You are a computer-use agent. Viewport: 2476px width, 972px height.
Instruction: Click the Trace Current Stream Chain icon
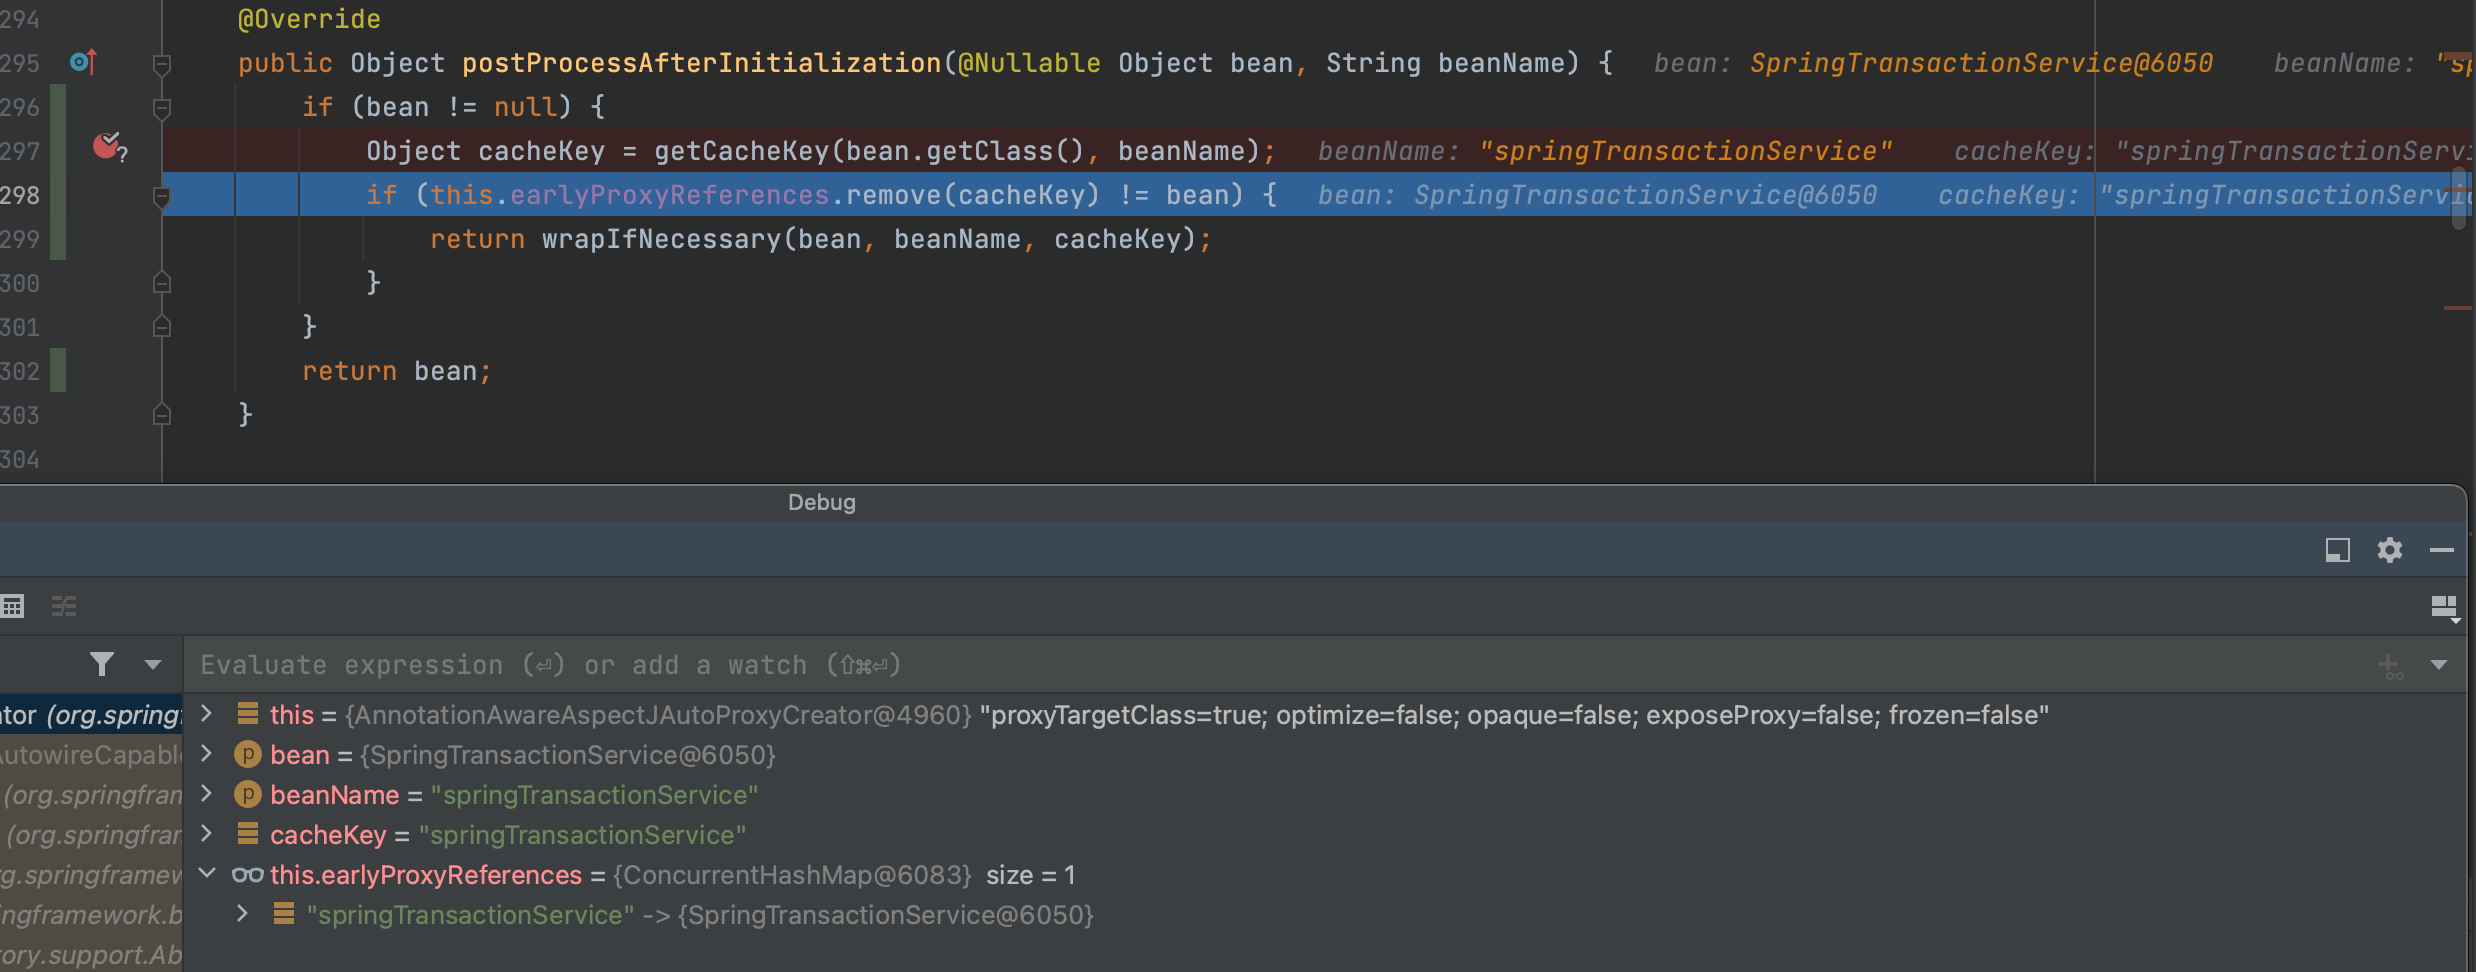(64, 606)
